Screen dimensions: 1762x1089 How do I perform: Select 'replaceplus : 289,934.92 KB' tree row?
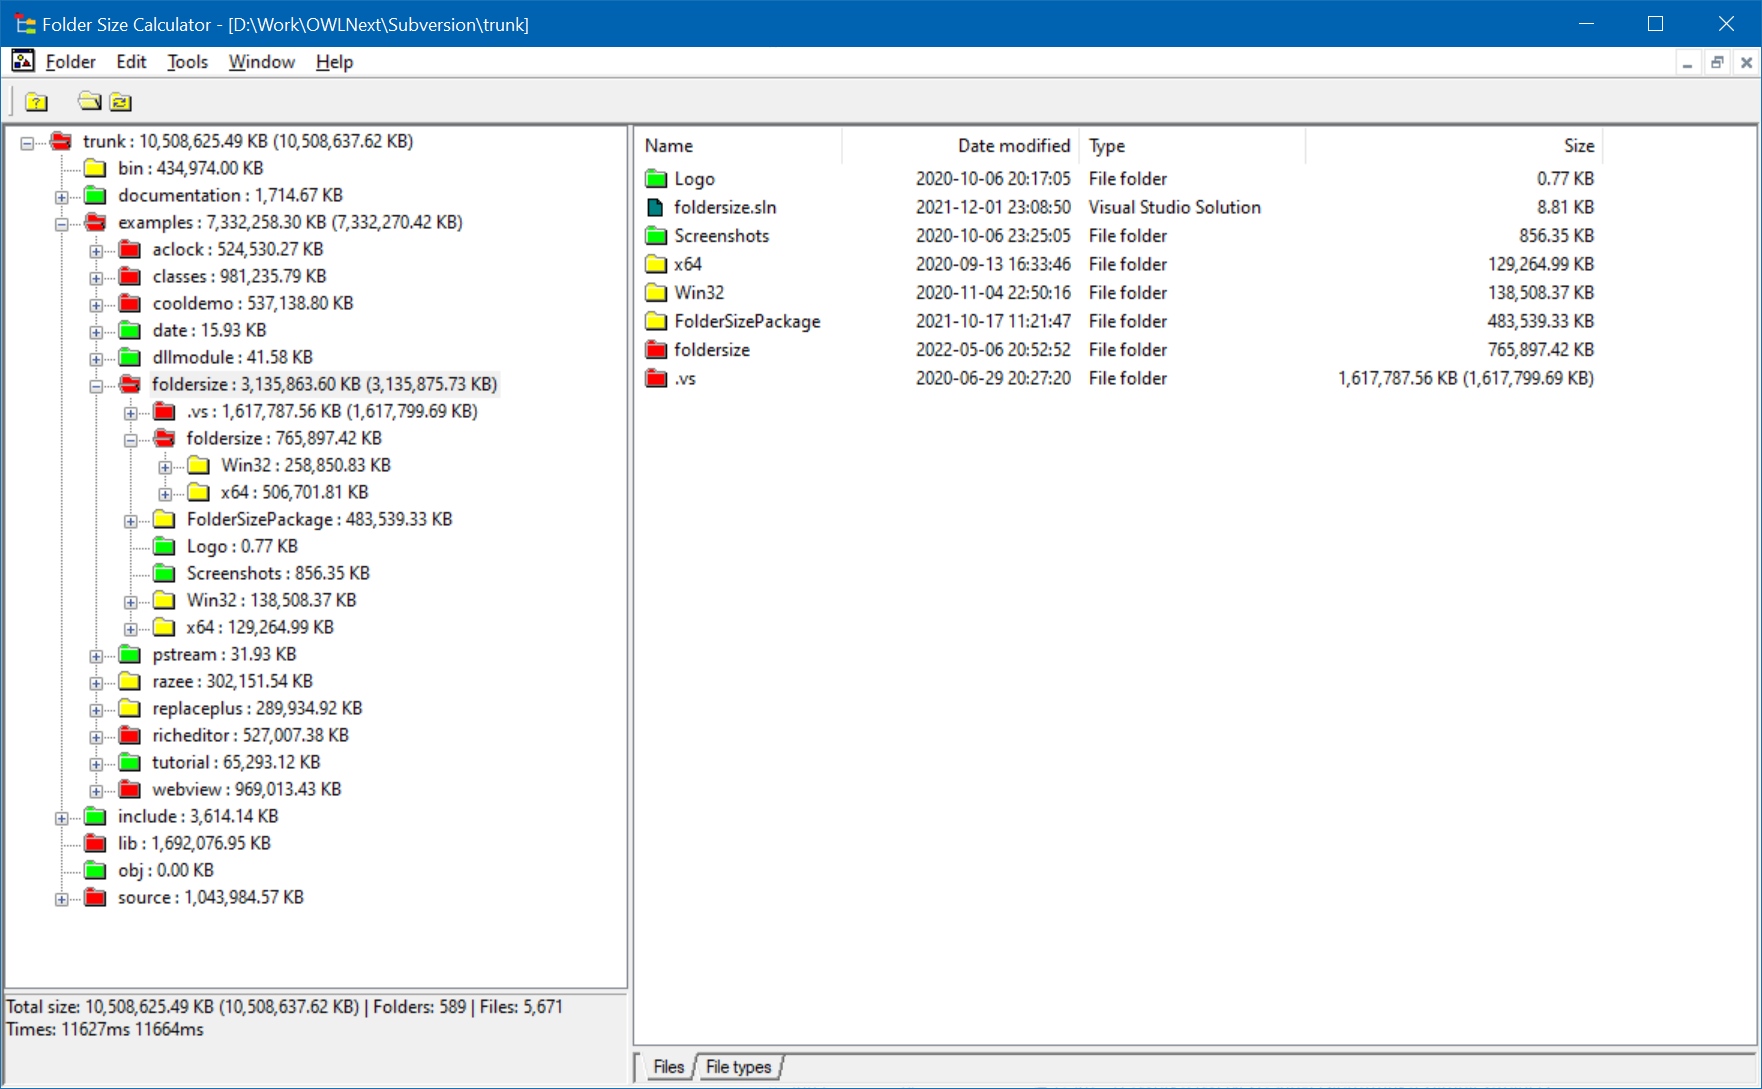click(x=257, y=708)
